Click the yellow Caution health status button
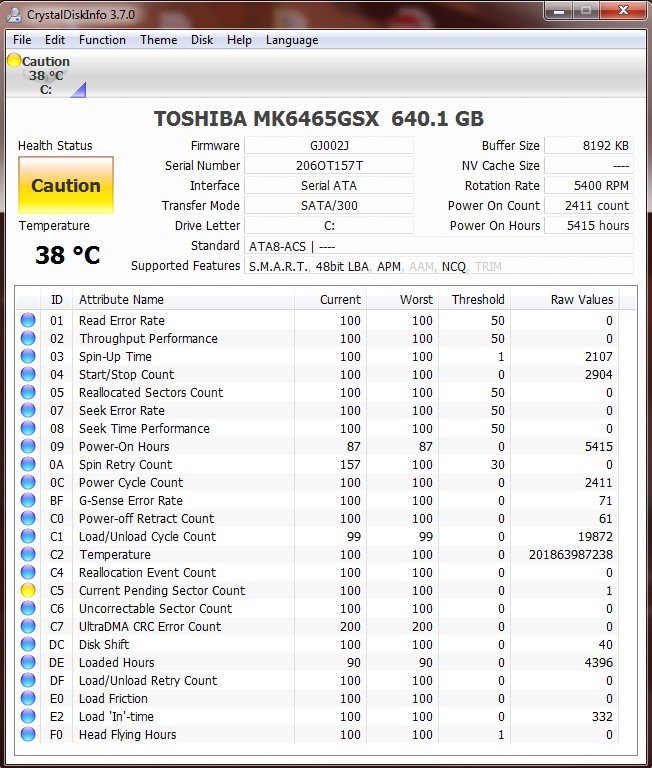This screenshot has width=652, height=768. pyautogui.click(x=66, y=185)
